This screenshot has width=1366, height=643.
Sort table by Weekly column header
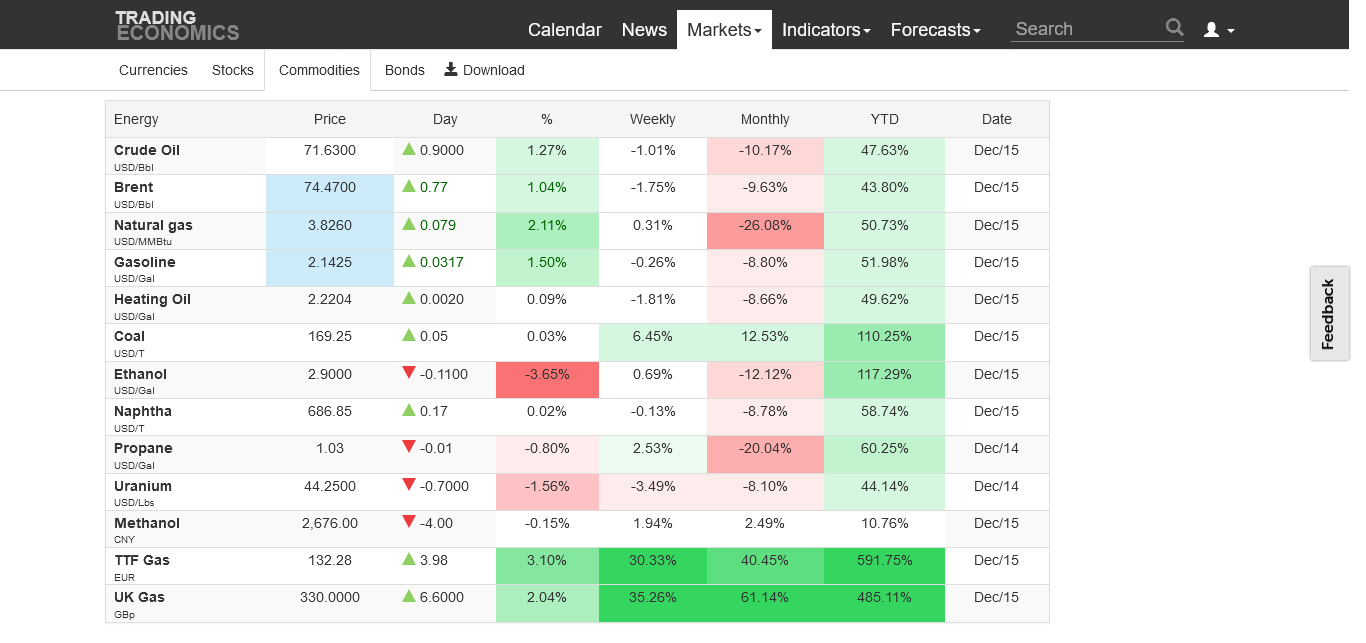[652, 119]
